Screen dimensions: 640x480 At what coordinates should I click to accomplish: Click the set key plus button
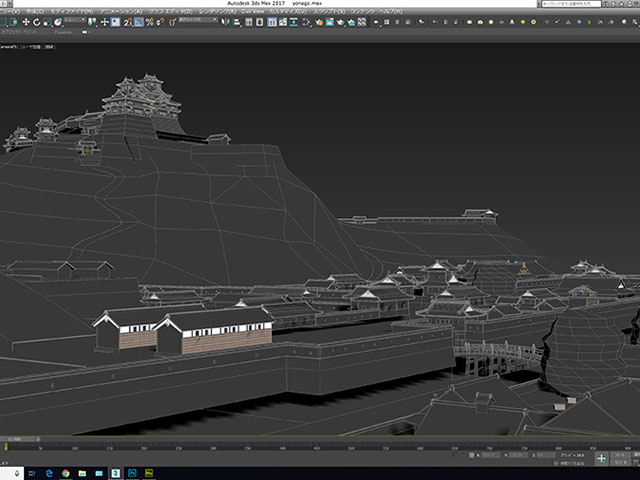[x=601, y=457]
